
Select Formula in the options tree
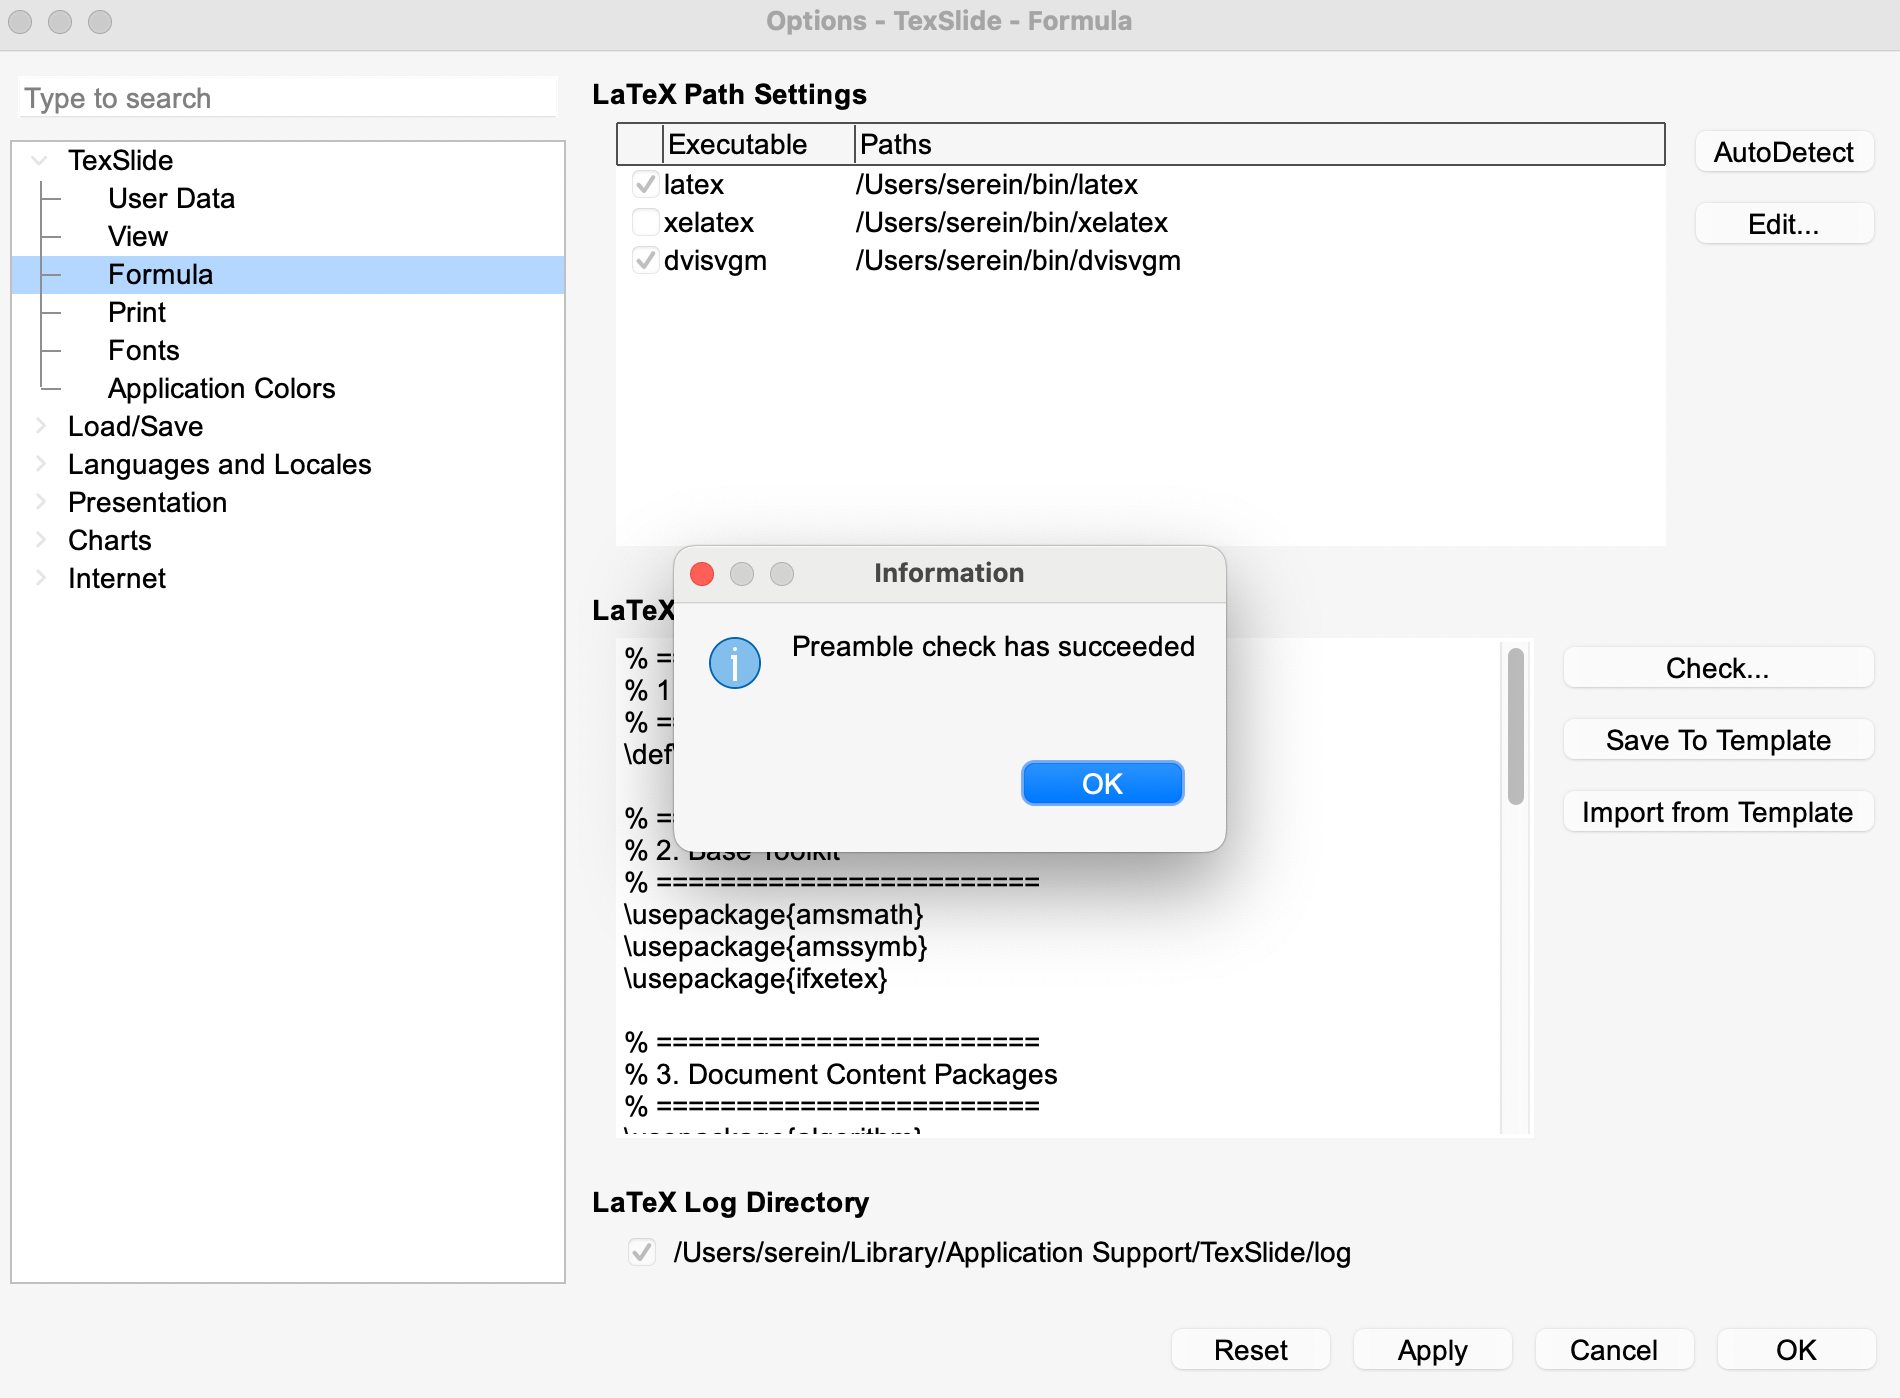coord(161,274)
